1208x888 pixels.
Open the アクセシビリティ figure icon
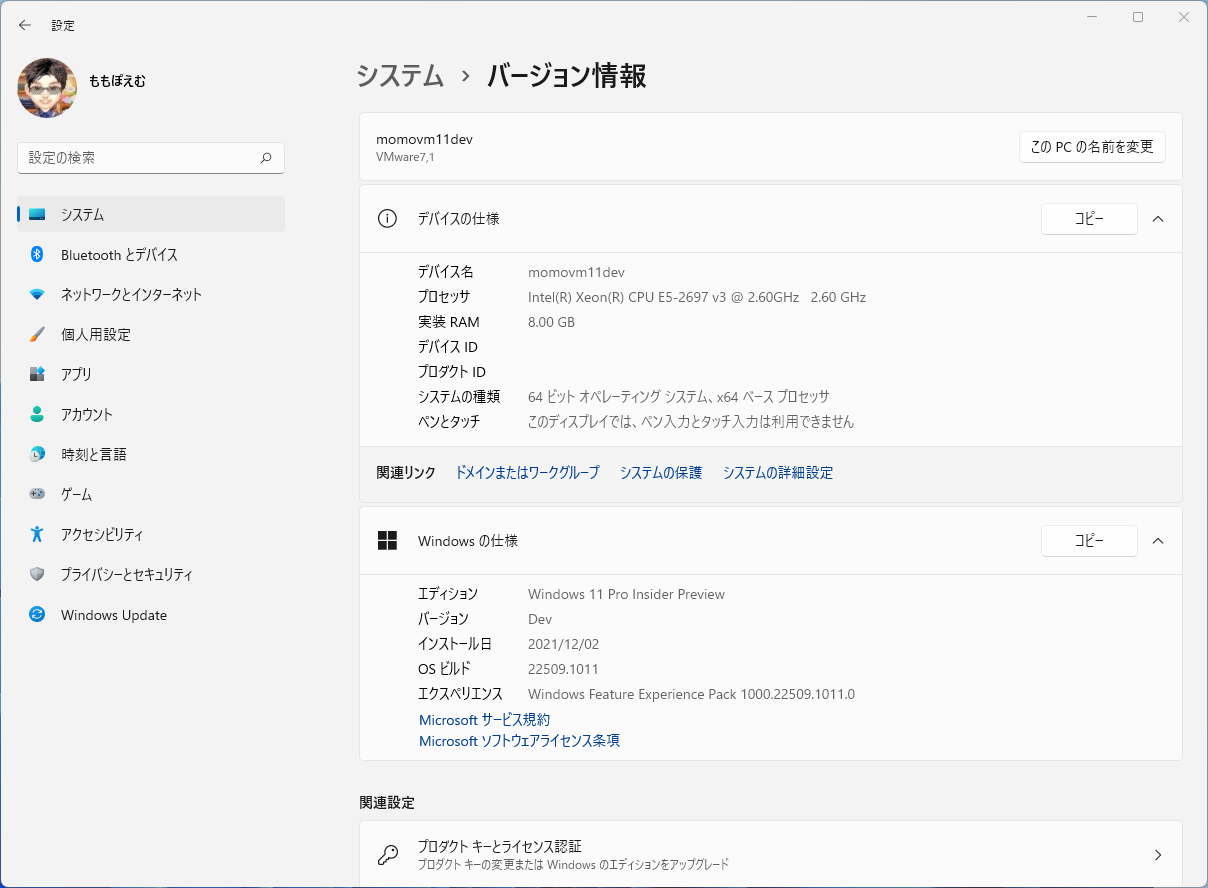pyautogui.click(x=37, y=534)
